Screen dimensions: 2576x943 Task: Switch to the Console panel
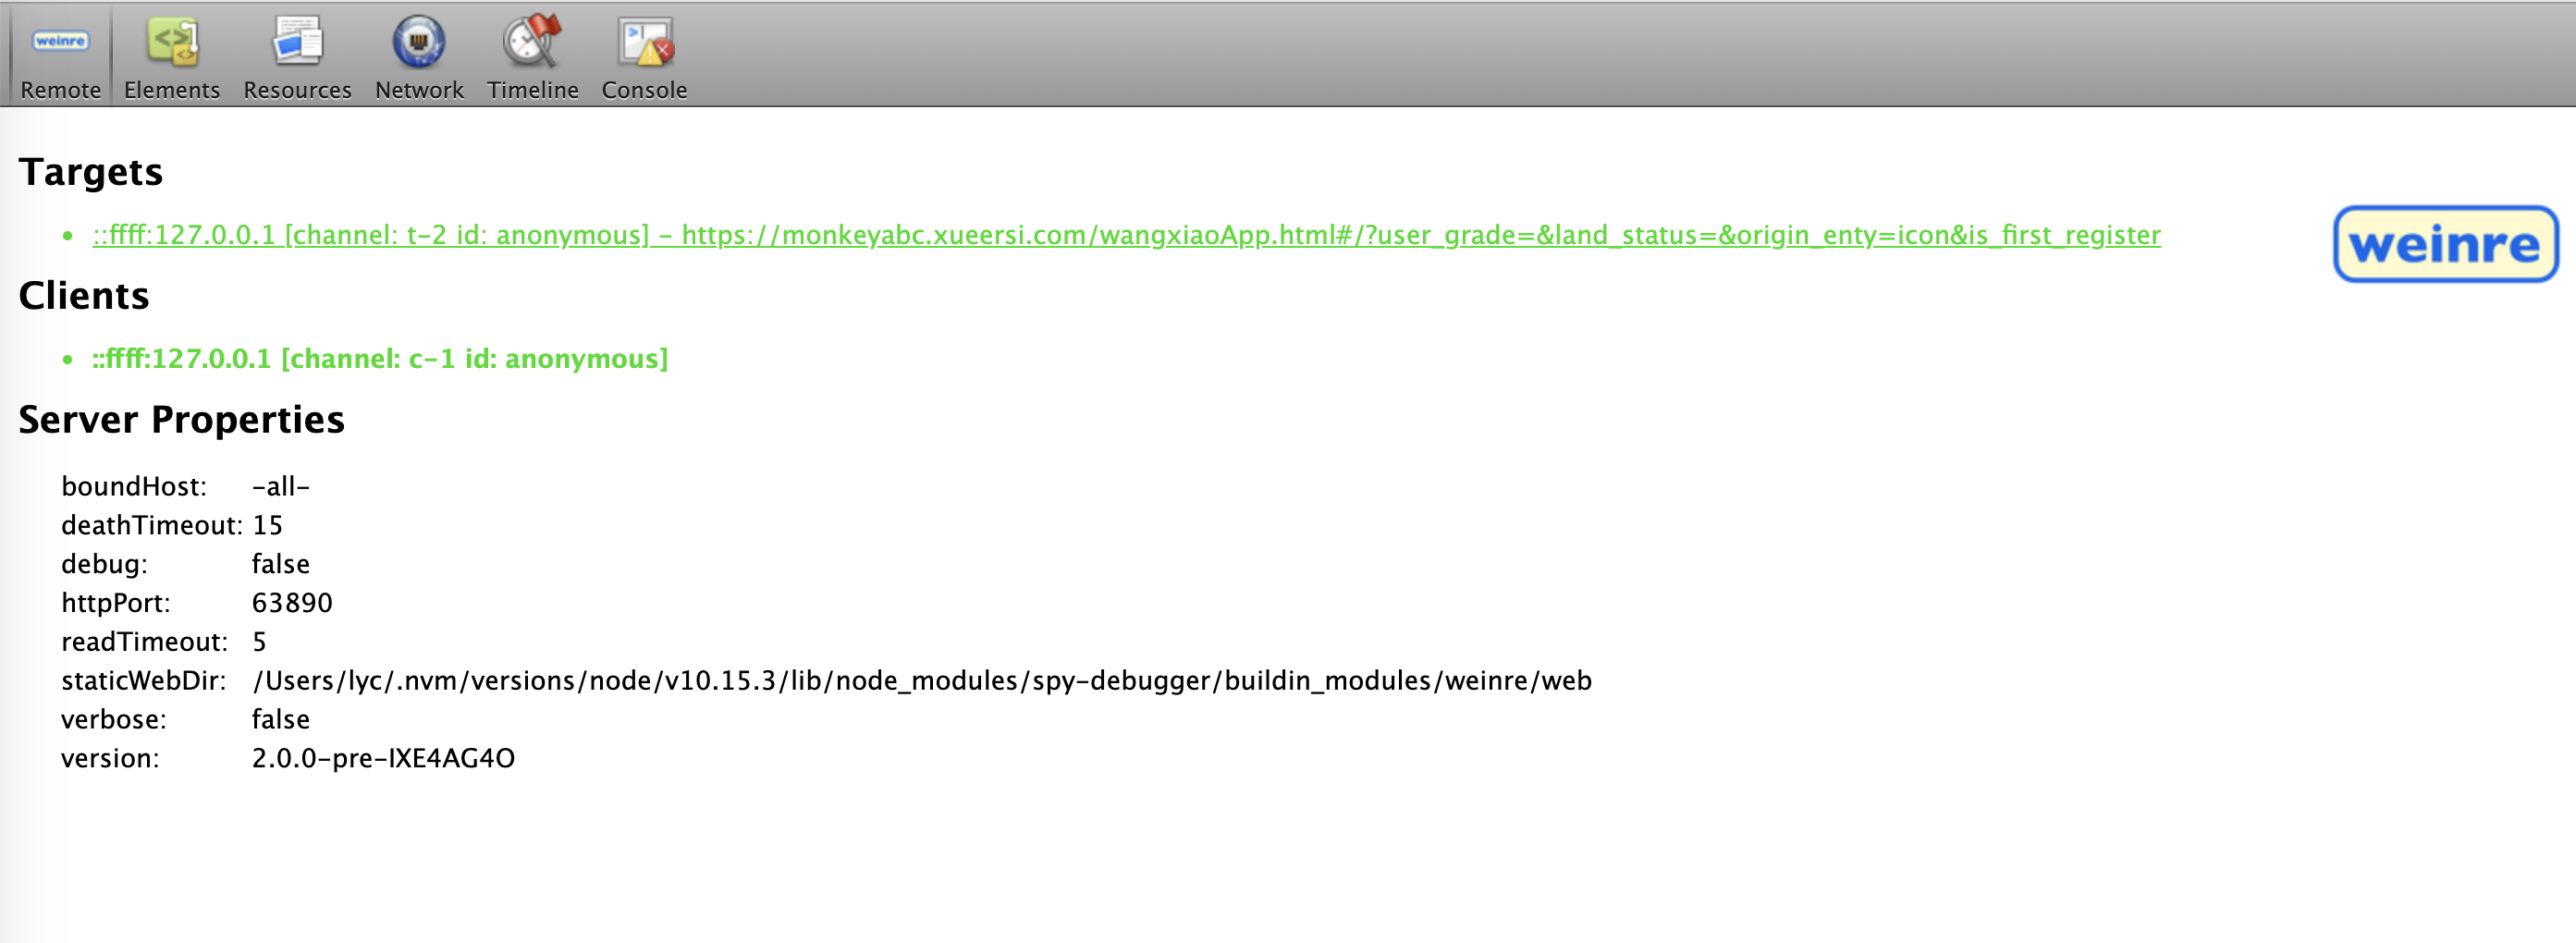click(644, 56)
